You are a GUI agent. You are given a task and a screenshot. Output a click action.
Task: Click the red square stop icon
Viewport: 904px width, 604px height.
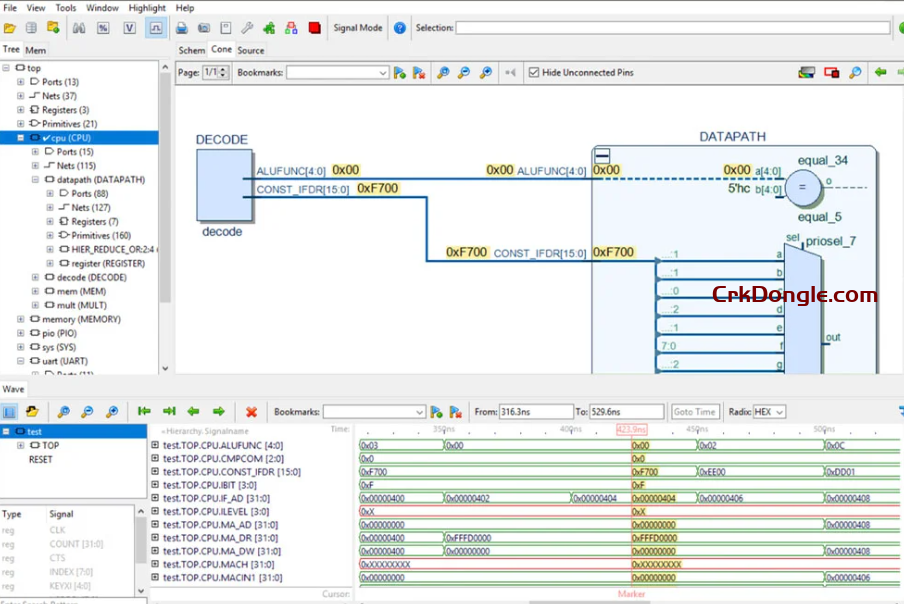coord(313,28)
